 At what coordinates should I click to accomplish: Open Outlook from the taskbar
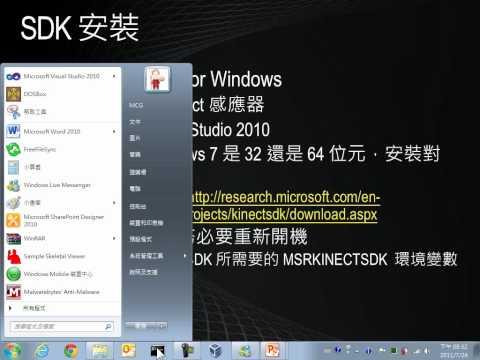tap(129, 351)
